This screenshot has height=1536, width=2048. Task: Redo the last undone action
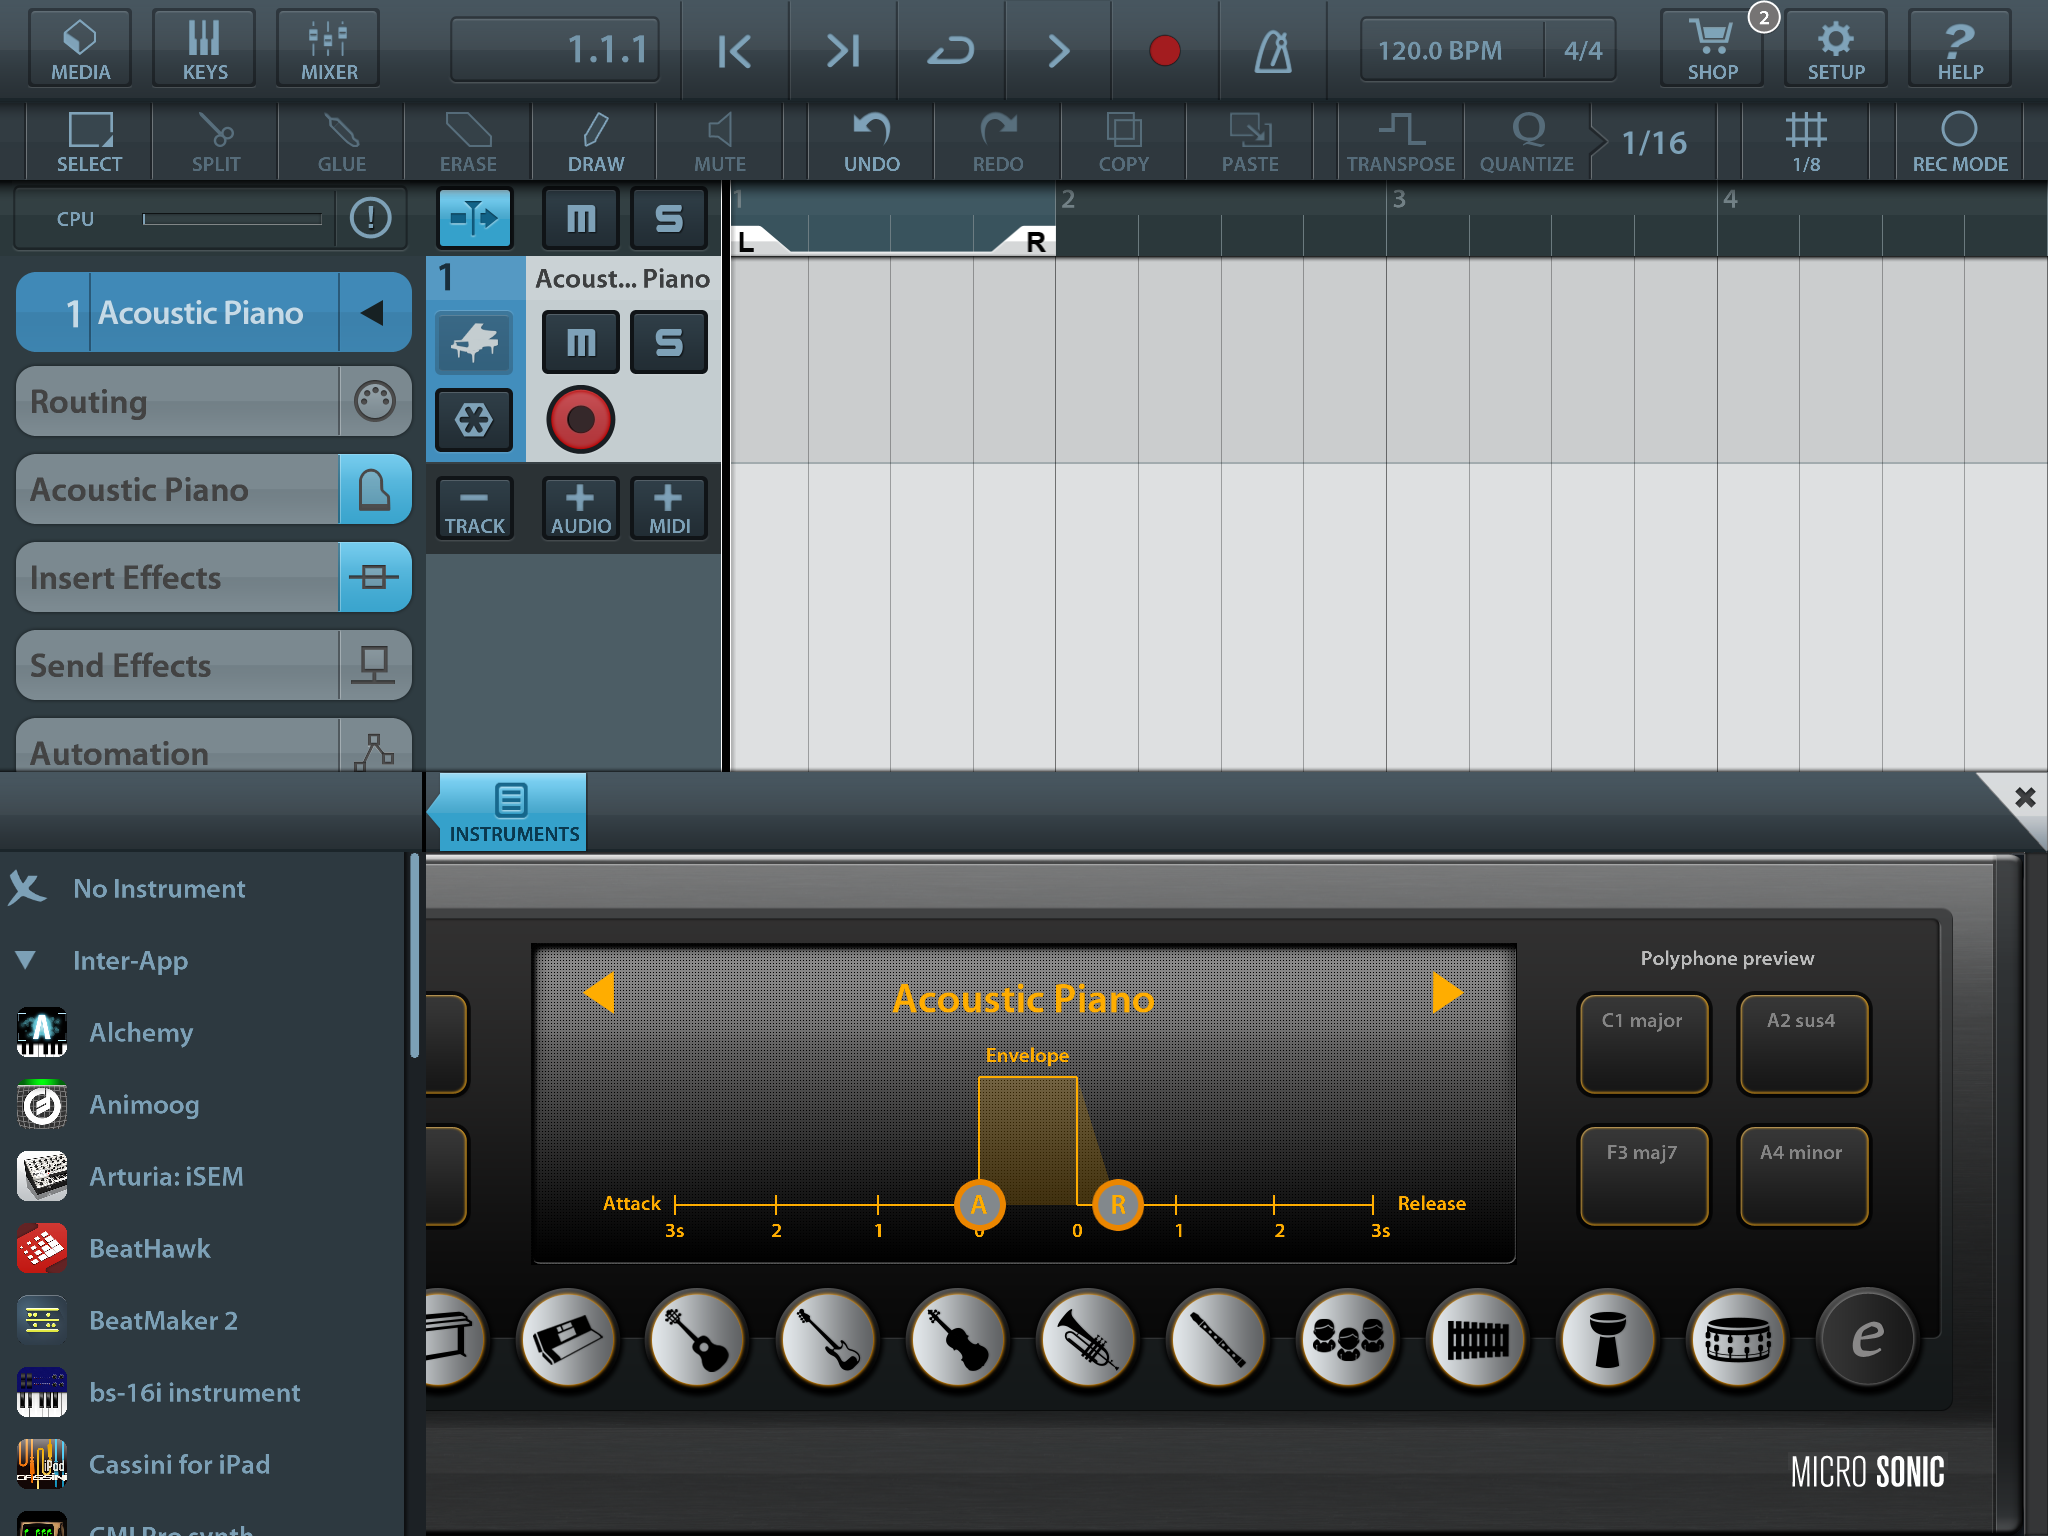[x=998, y=141]
